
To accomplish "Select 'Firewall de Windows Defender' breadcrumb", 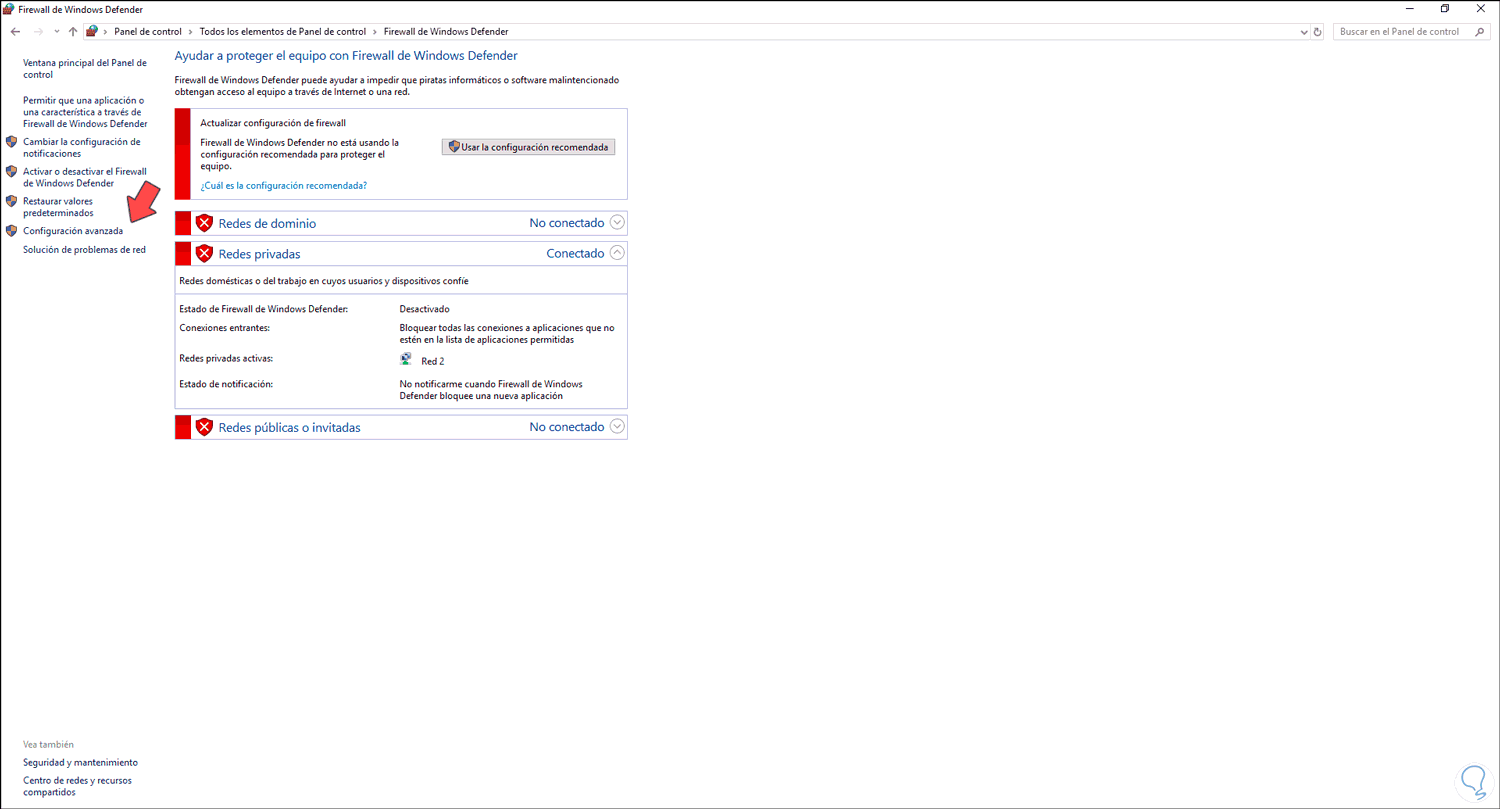I will click(446, 32).
